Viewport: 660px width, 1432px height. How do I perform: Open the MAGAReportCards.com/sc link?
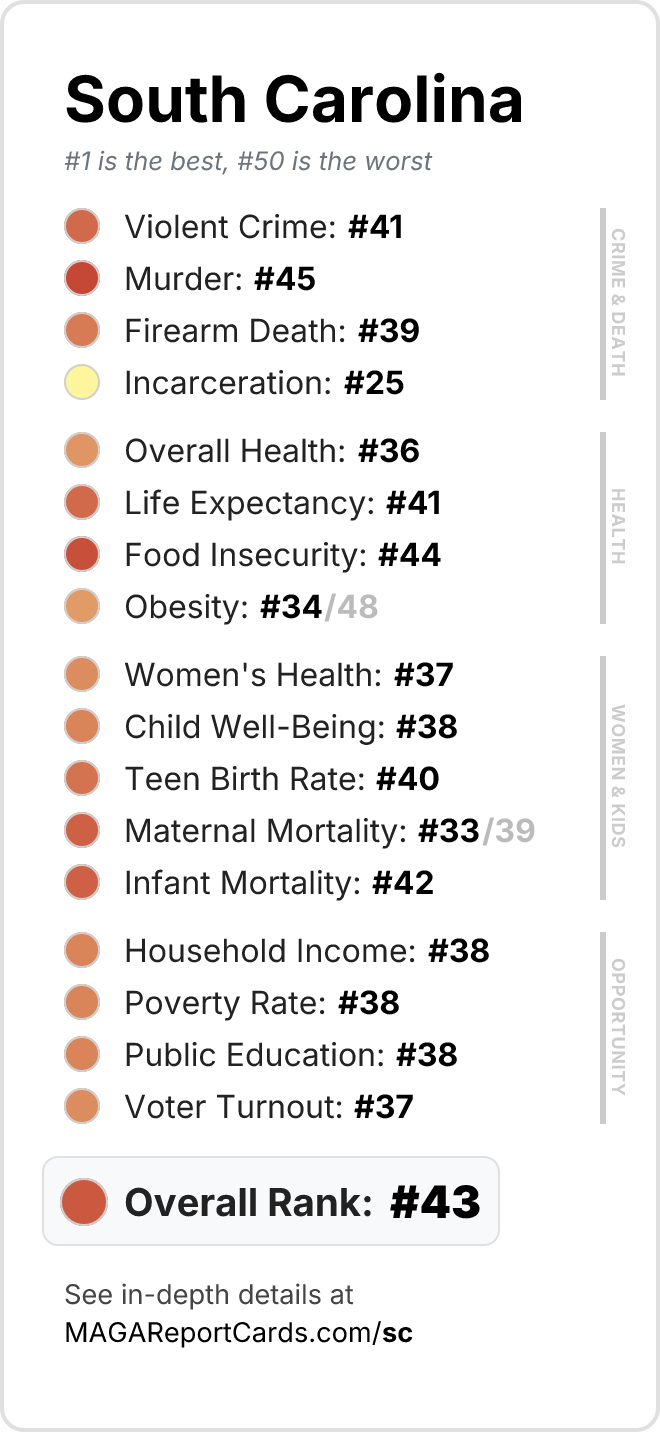click(239, 1332)
